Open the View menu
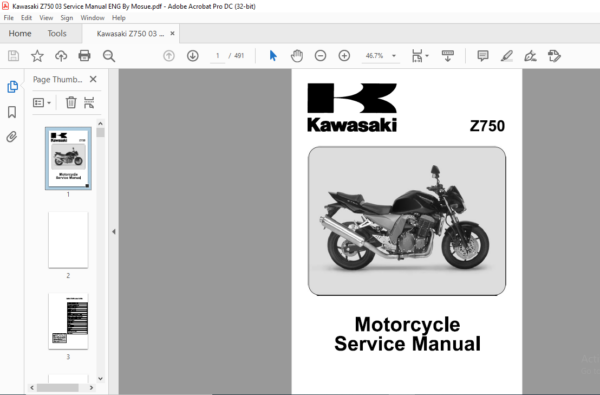The width and height of the screenshot is (600, 395). (x=46, y=18)
